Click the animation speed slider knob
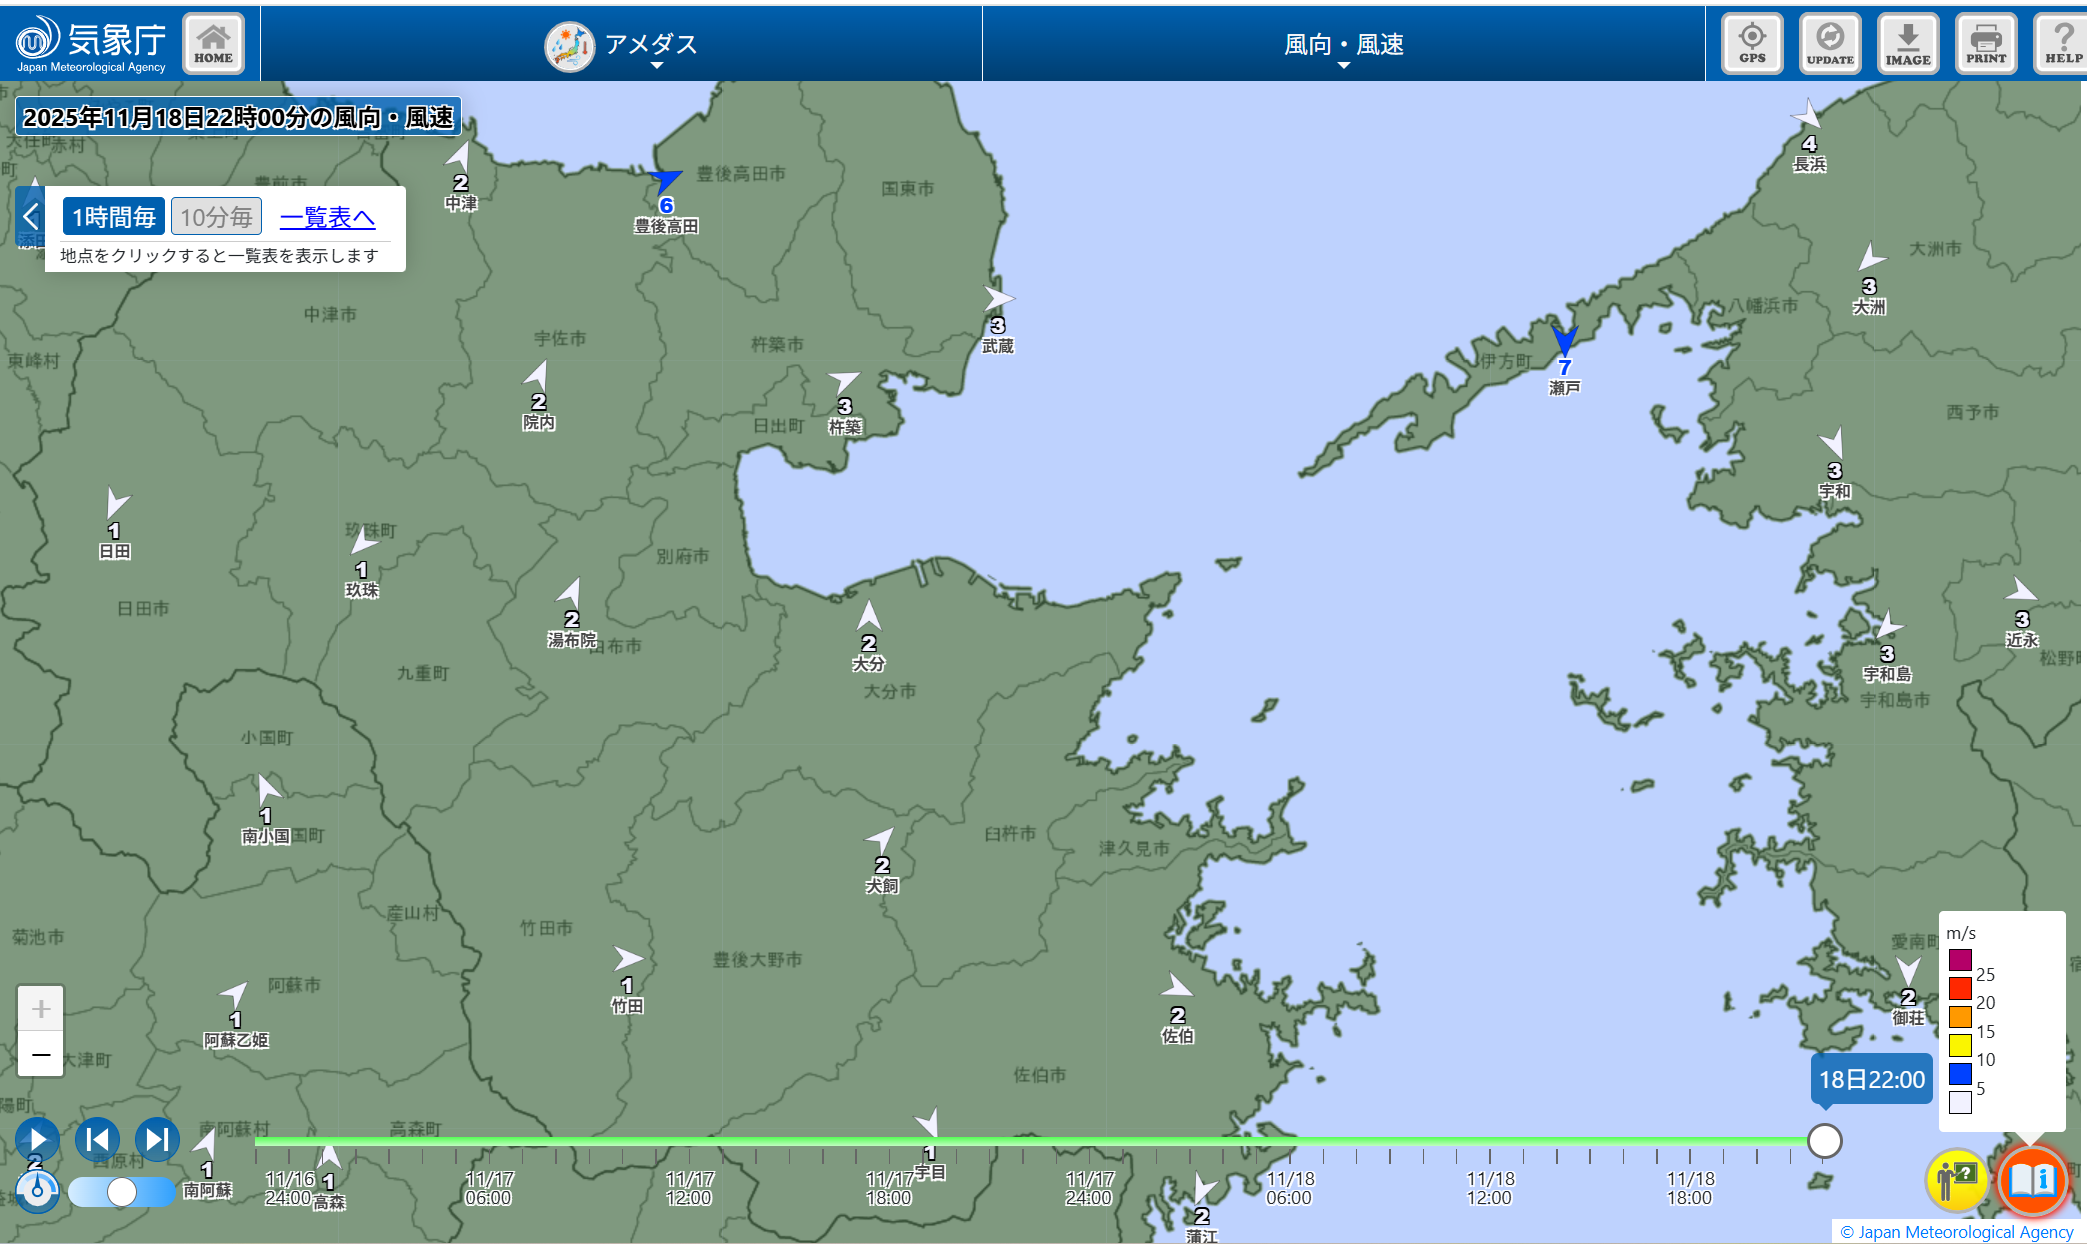Screen dimensions: 2087x1244 pyautogui.click(x=122, y=1192)
